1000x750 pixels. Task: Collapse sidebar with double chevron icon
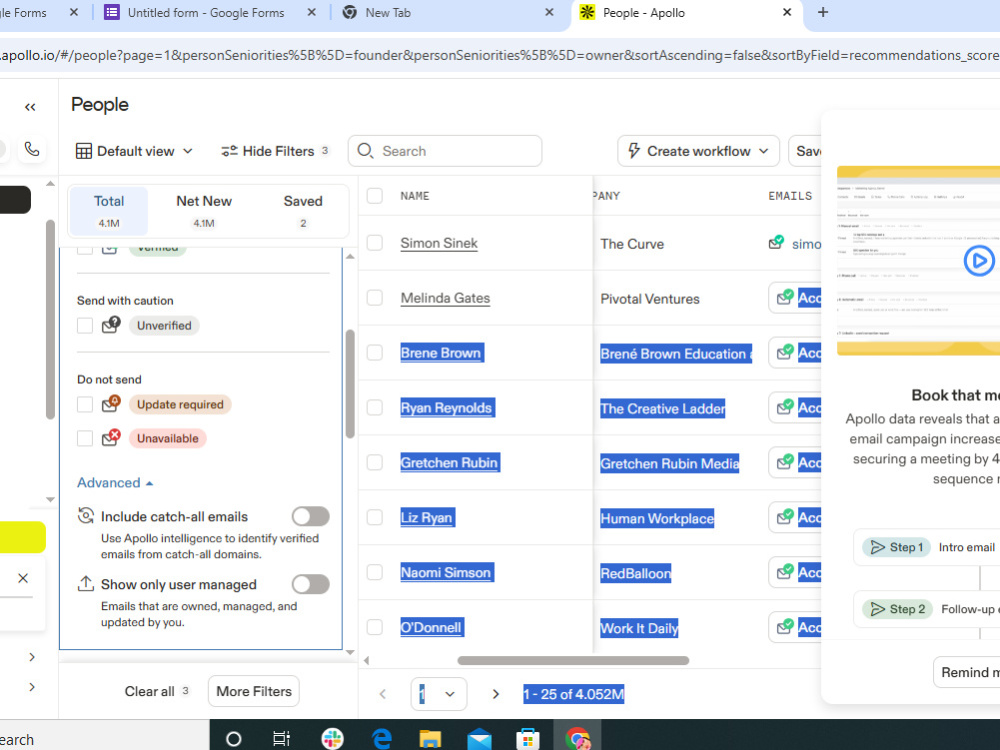pos(30,107)
